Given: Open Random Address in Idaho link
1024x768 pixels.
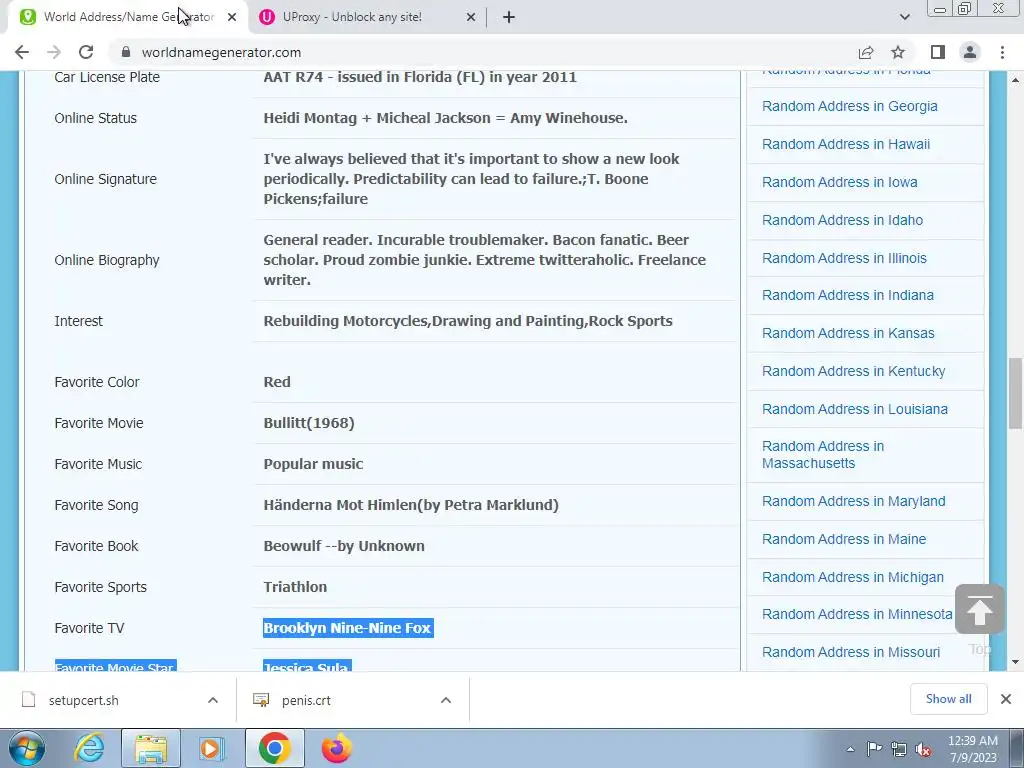Looking at the screenshot, I should coord(842,220).
